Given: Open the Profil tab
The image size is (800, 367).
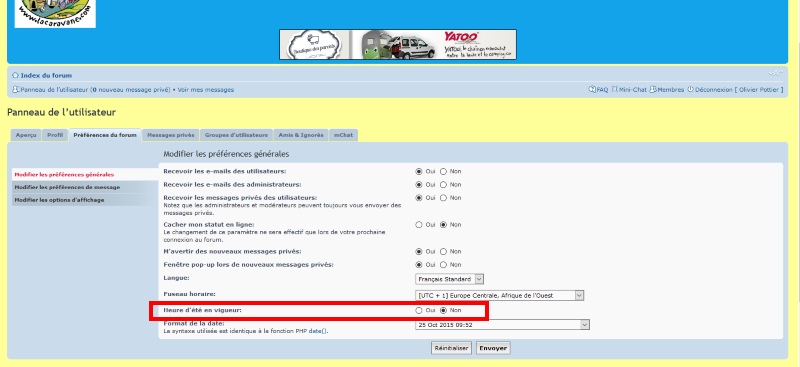Looking at the screenshot, I should click(55, 135).
